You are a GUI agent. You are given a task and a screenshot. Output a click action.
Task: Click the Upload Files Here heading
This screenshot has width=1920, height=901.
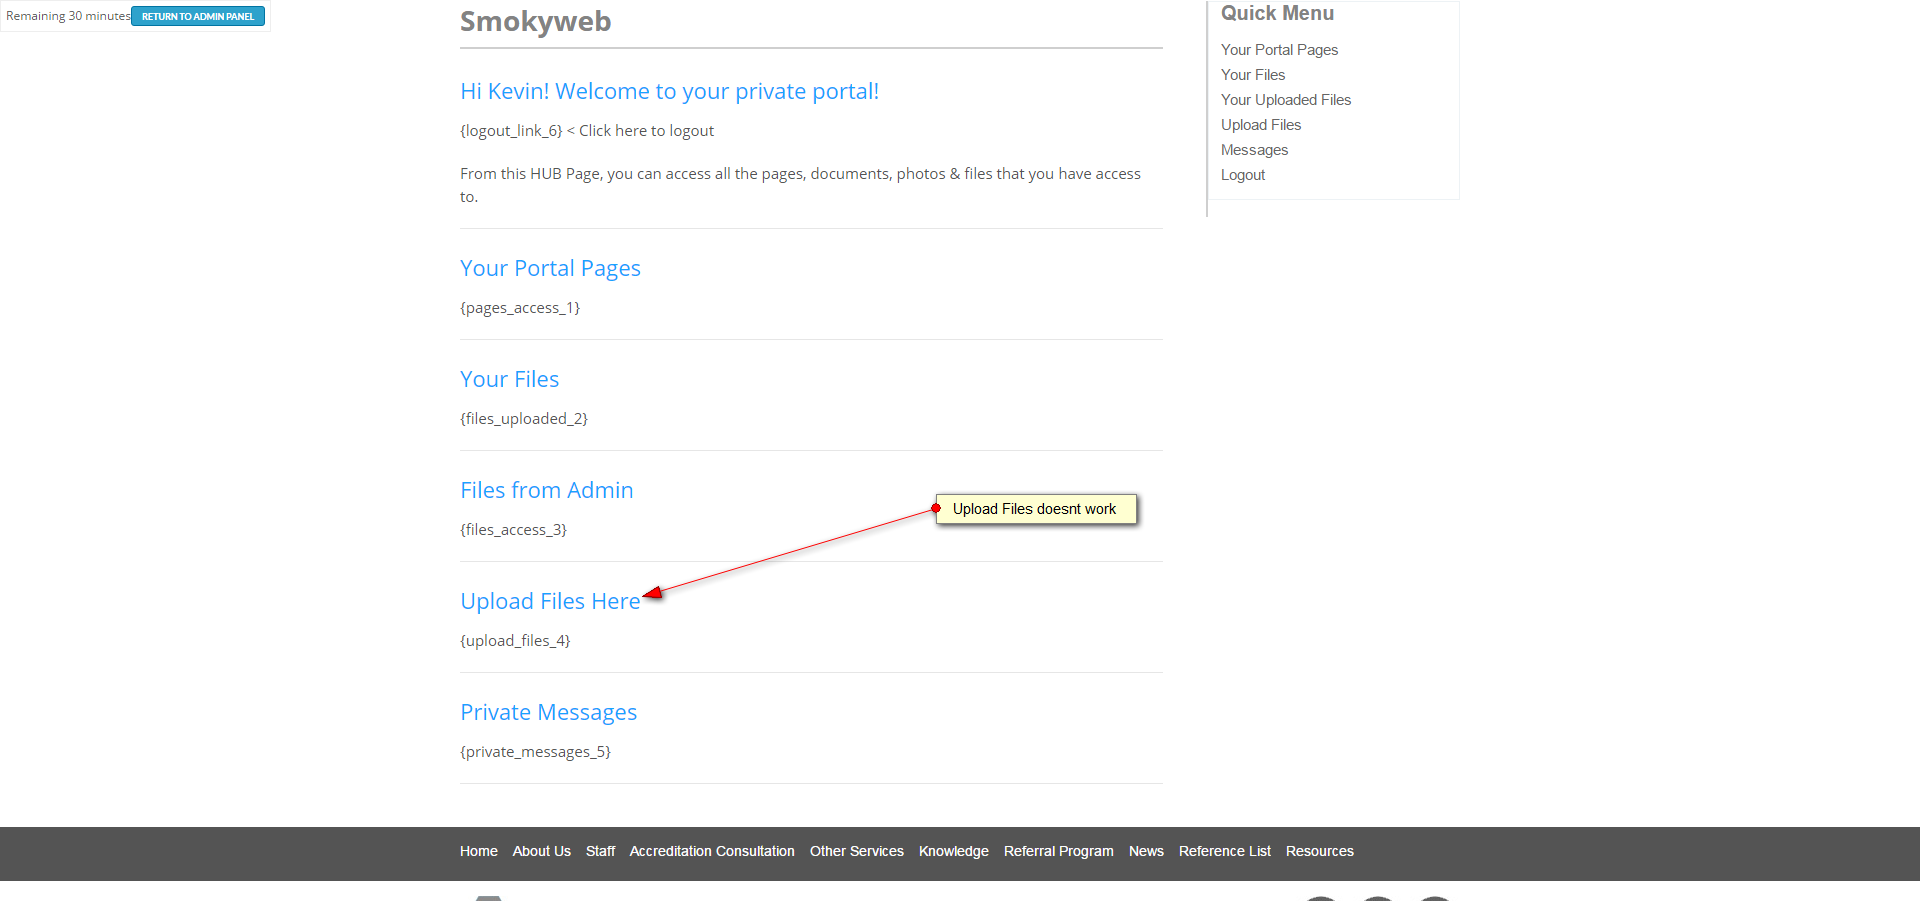[550, 601]
